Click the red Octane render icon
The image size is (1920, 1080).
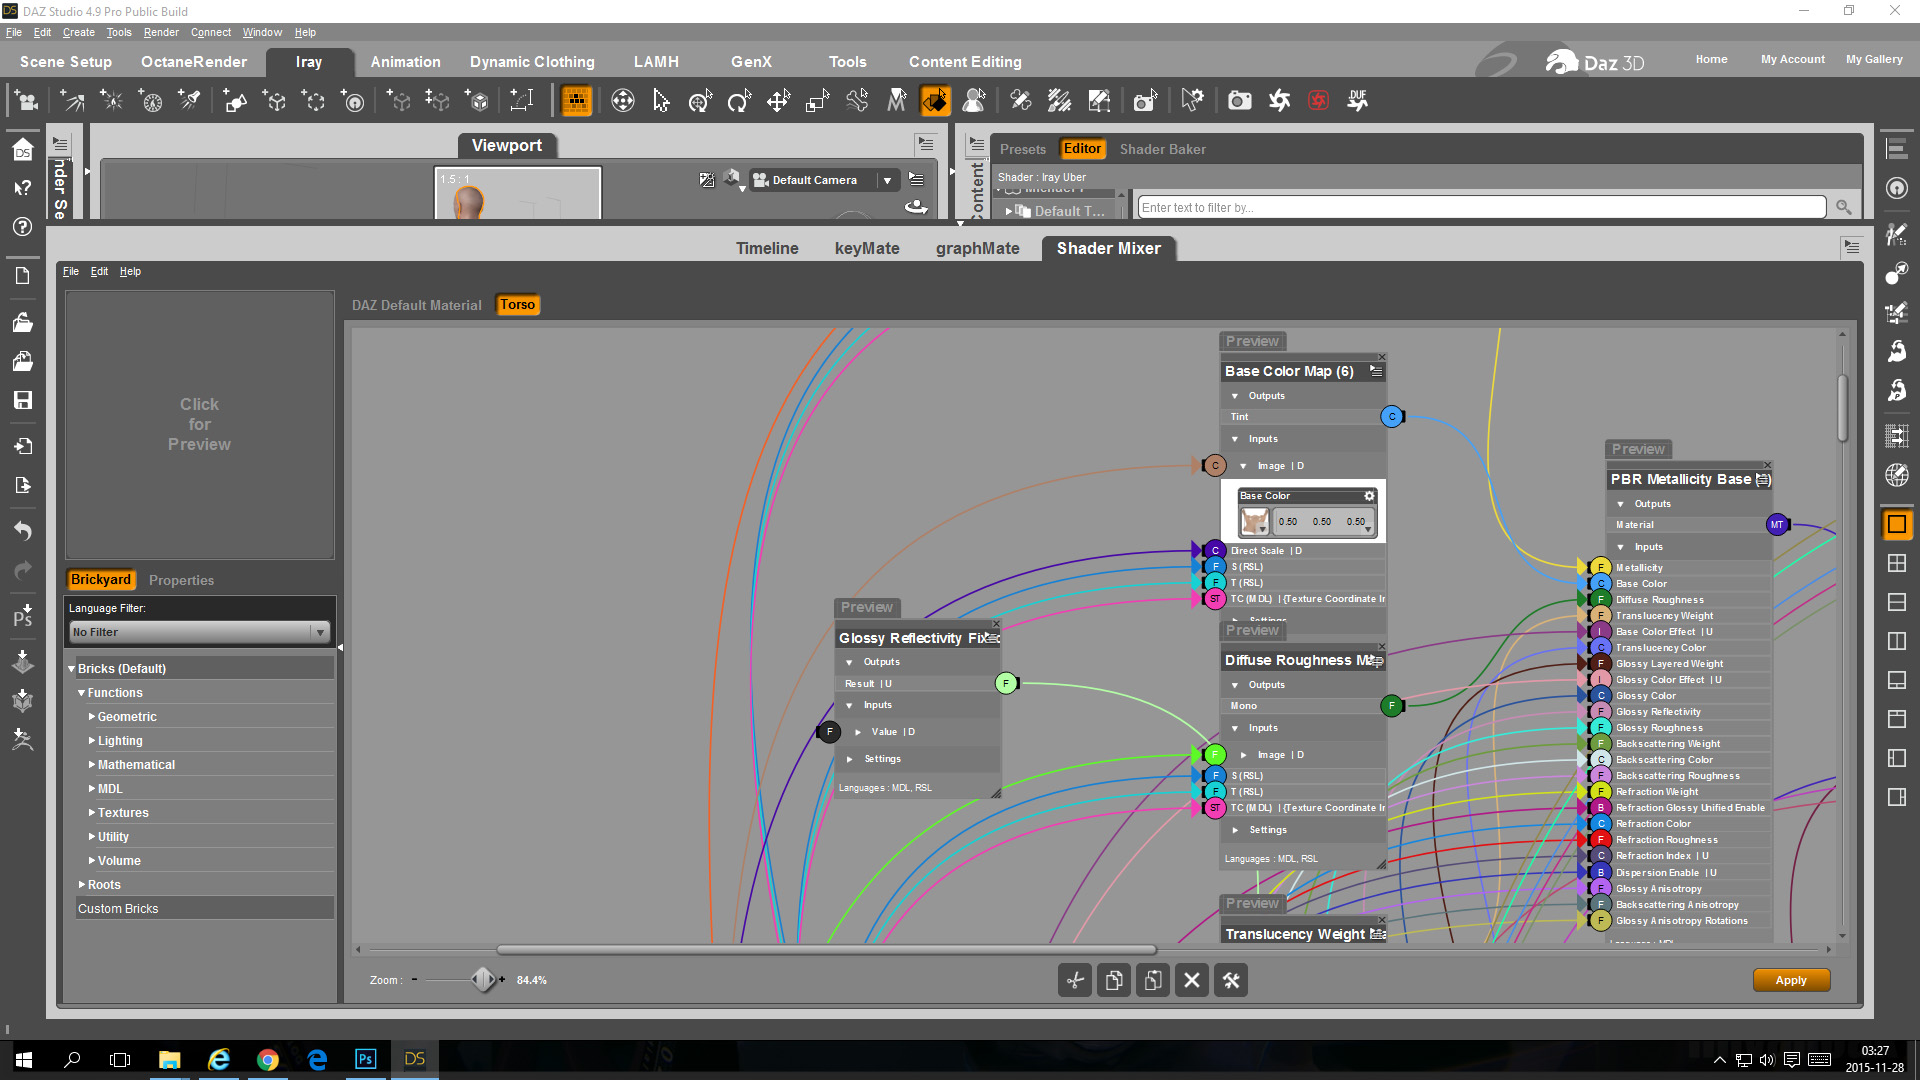[1318, 100]
